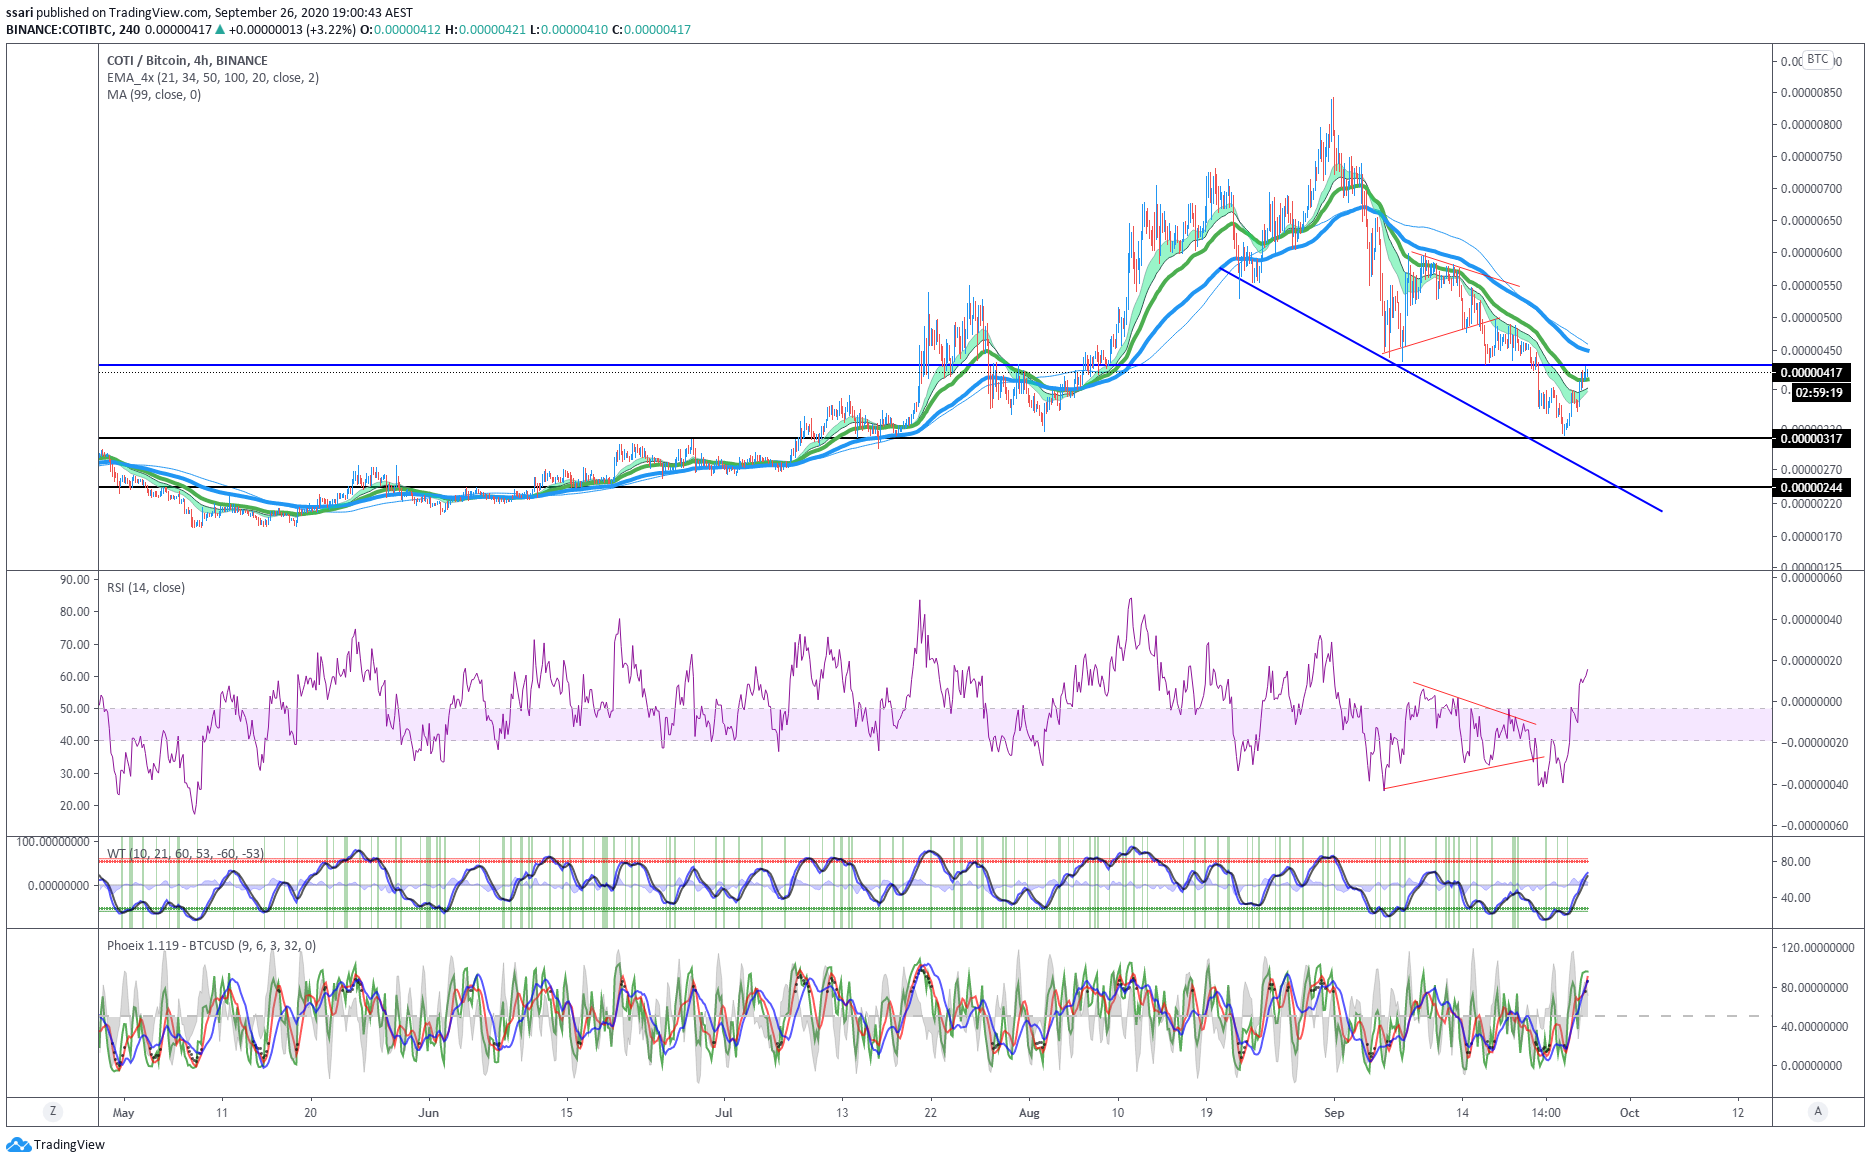Click the May label on time axis
The width and height of the screenshot is (1871, 1163).
click(124, 1112)
